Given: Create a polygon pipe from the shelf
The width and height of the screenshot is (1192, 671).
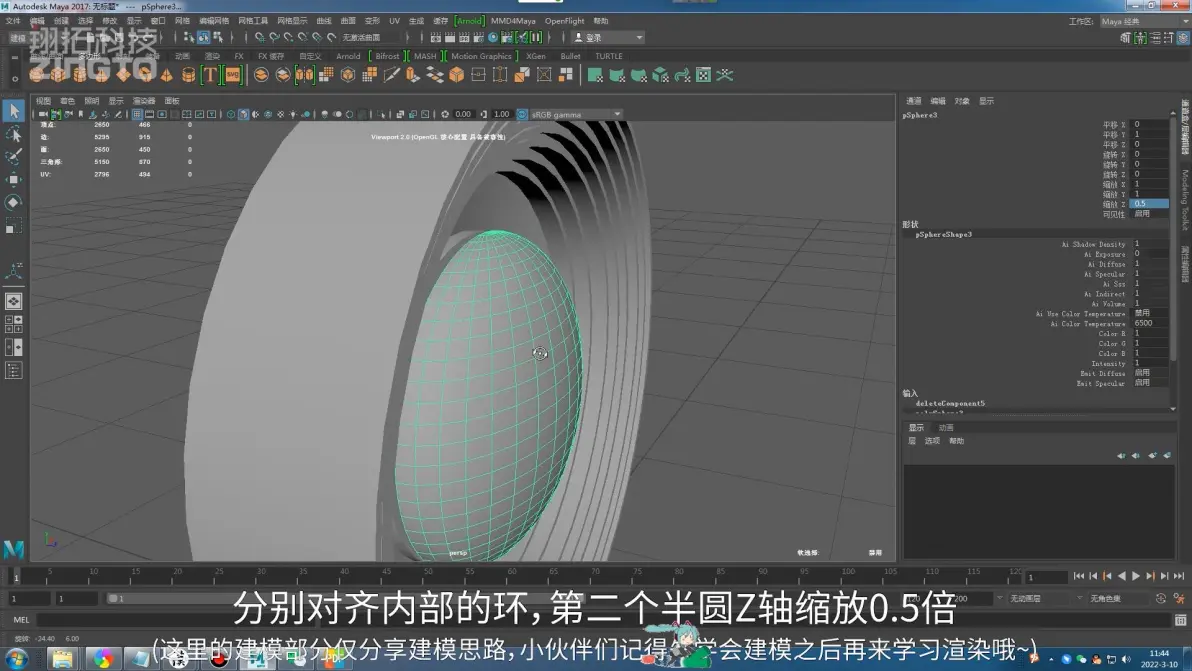Looking at the screenshot, I should 188,74.
